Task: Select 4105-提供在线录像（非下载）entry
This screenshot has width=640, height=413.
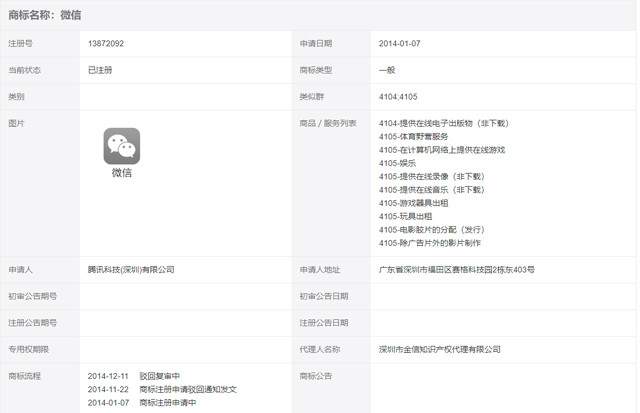Action: pos(431,177)
